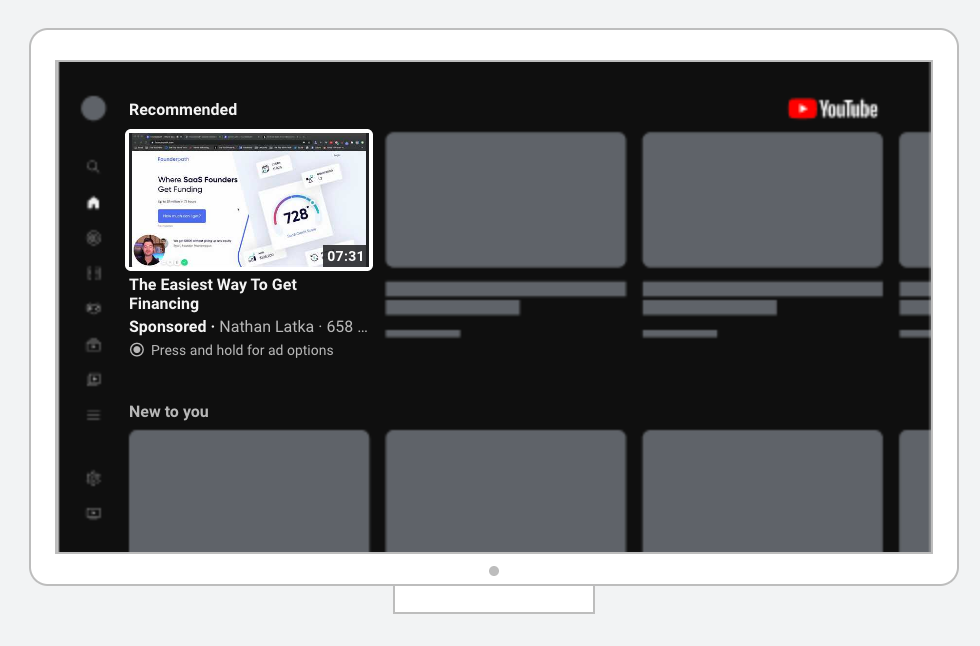The height and width of the screenshot is (646, 980).
Task: Open the account avatar in sidebar
Action: pos(93,108)
